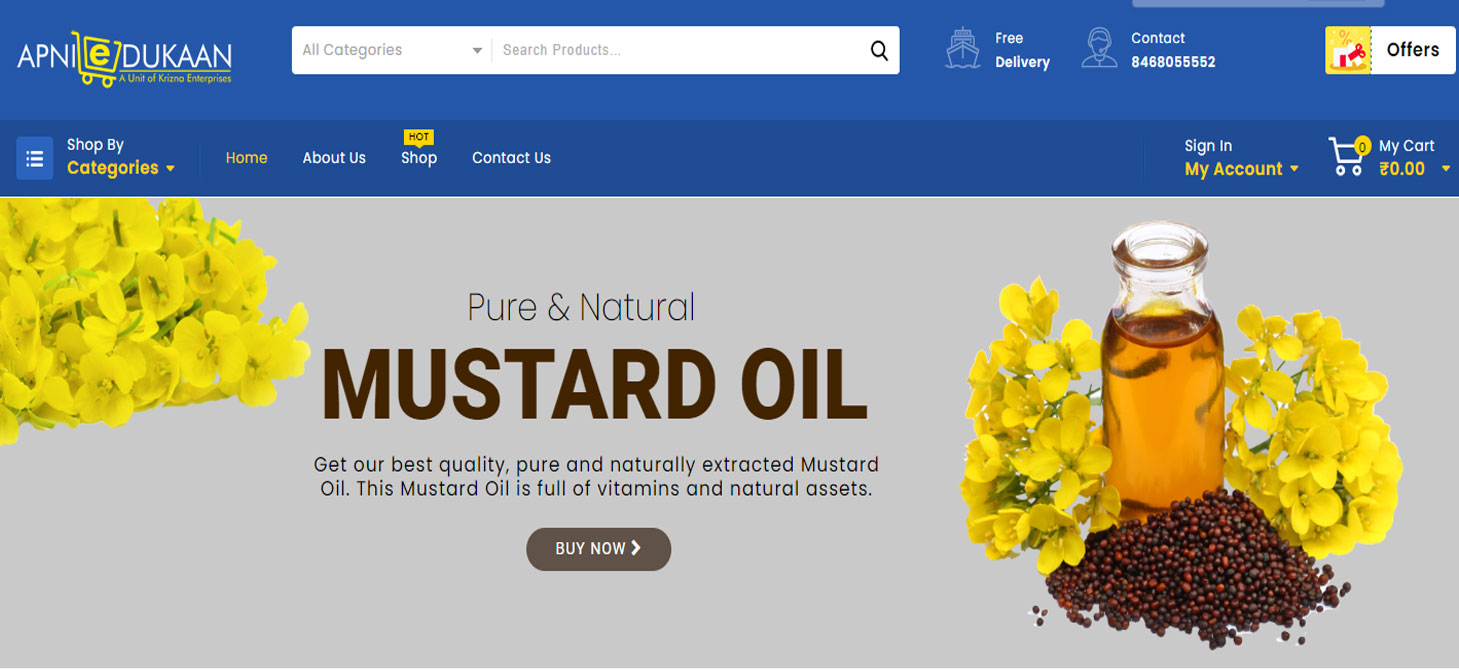Click the shopping cart icon

(x=1346, y=158)
